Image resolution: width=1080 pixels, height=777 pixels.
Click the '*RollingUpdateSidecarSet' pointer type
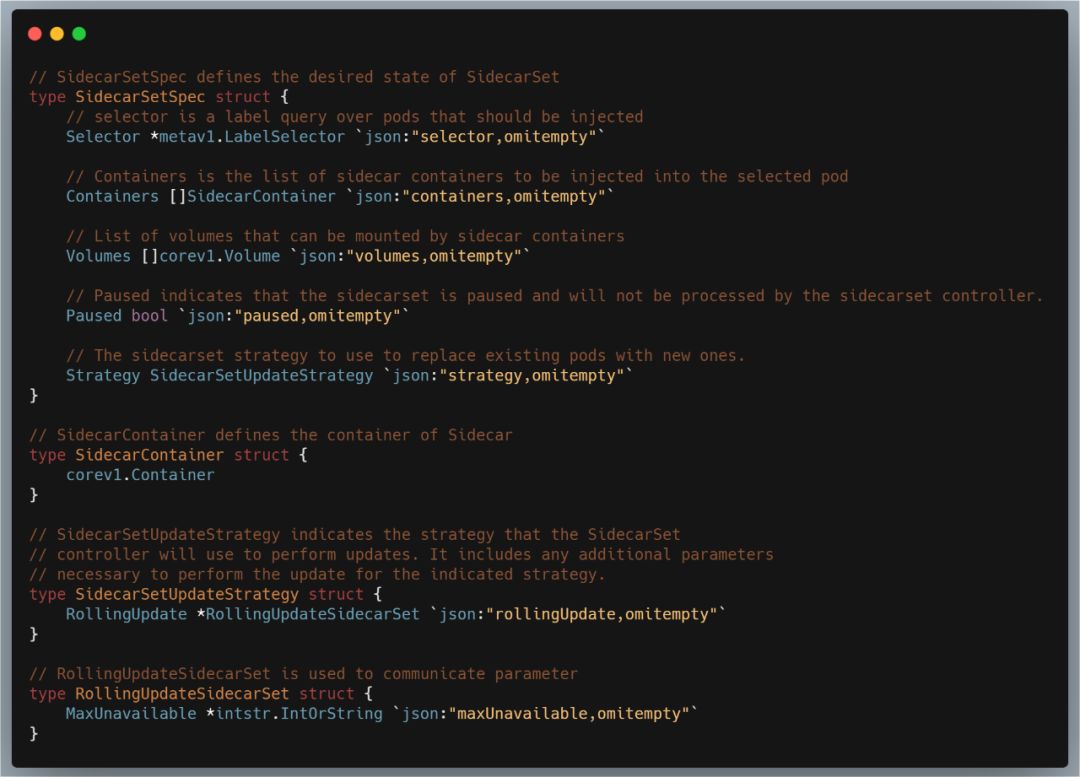pos(308,615)
